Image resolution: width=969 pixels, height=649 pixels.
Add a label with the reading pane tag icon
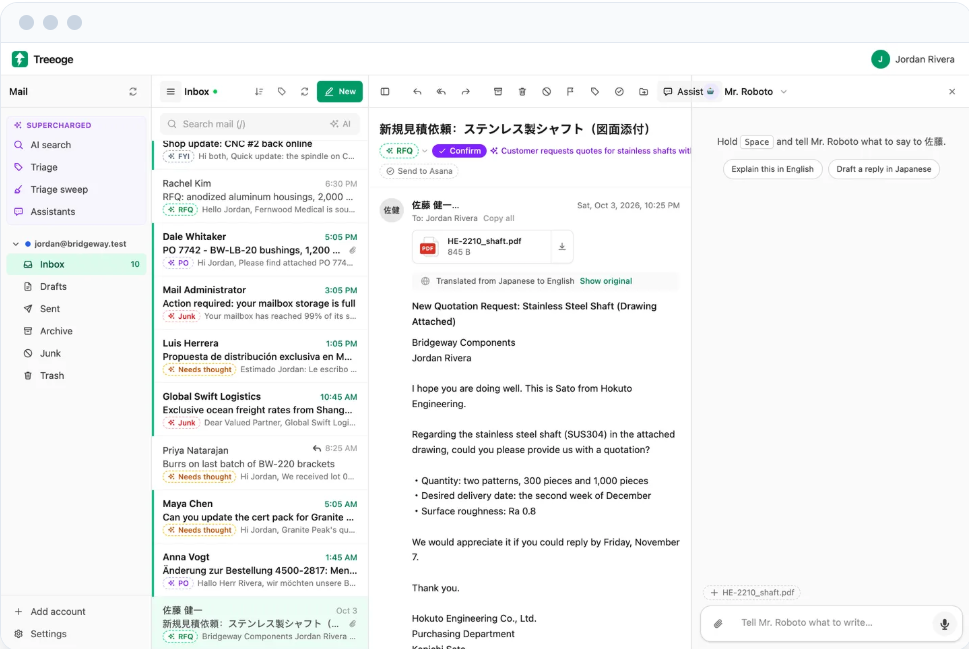tap(595, 91)
